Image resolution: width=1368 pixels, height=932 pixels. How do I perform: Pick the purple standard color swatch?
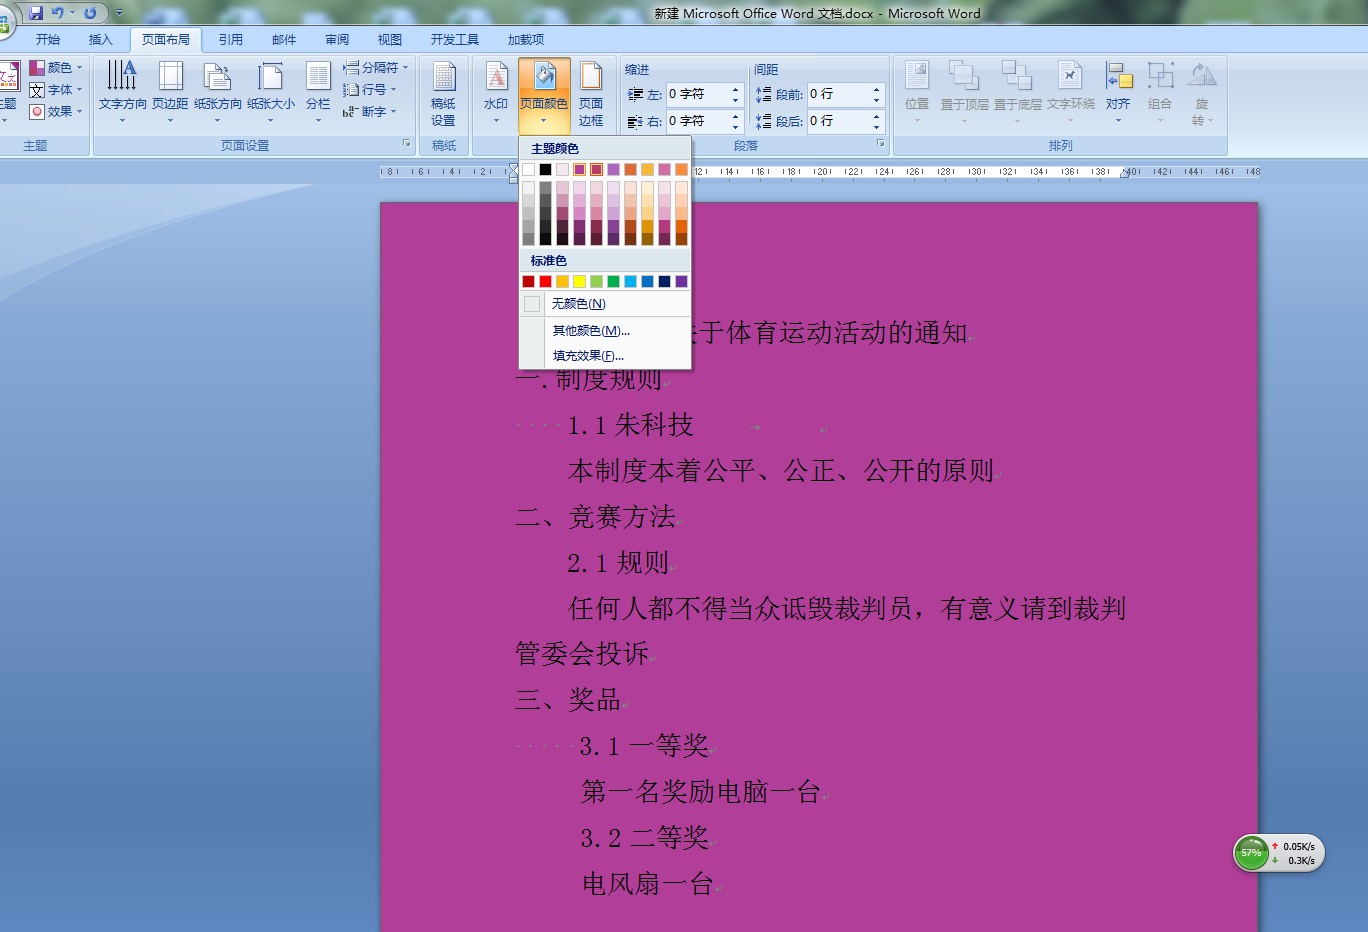[681, 282]
